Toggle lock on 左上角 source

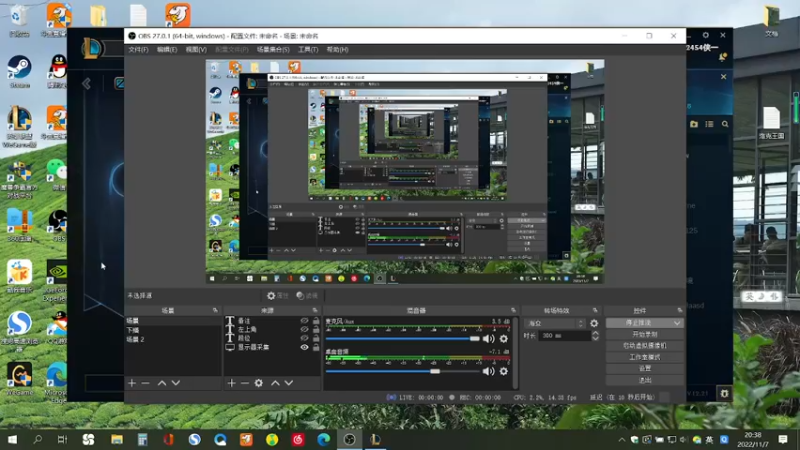[x=316, y=330]
